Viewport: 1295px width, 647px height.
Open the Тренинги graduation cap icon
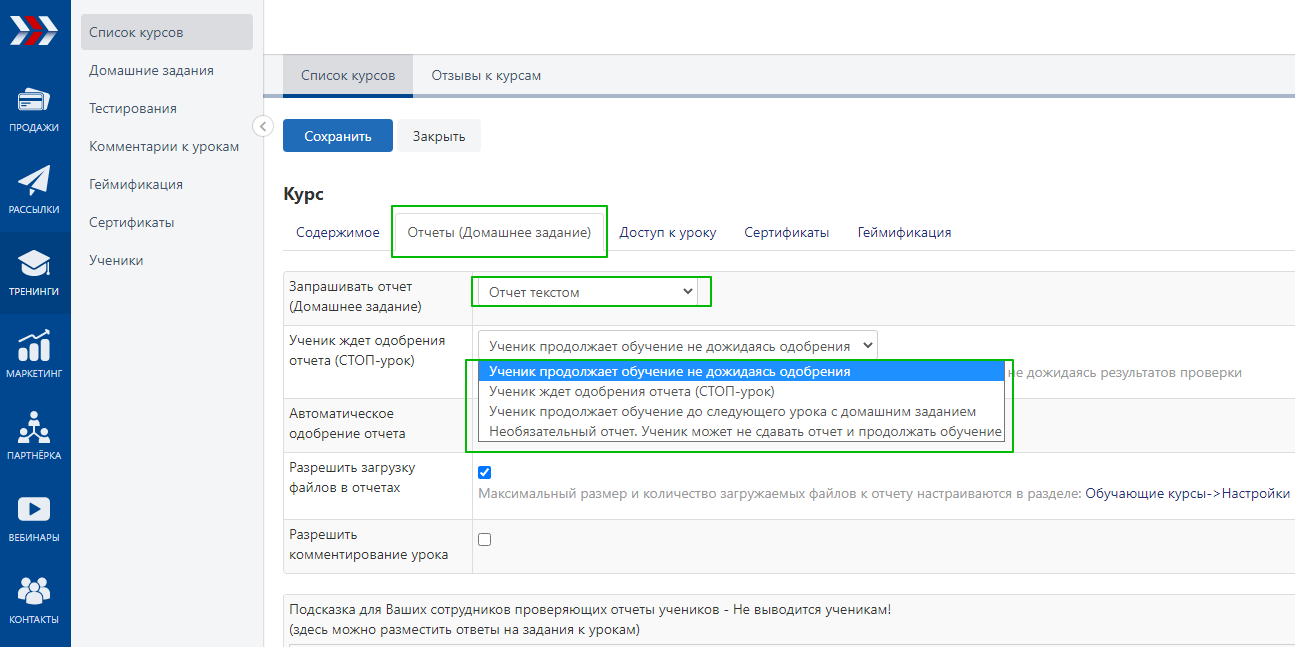pos(34,264)
